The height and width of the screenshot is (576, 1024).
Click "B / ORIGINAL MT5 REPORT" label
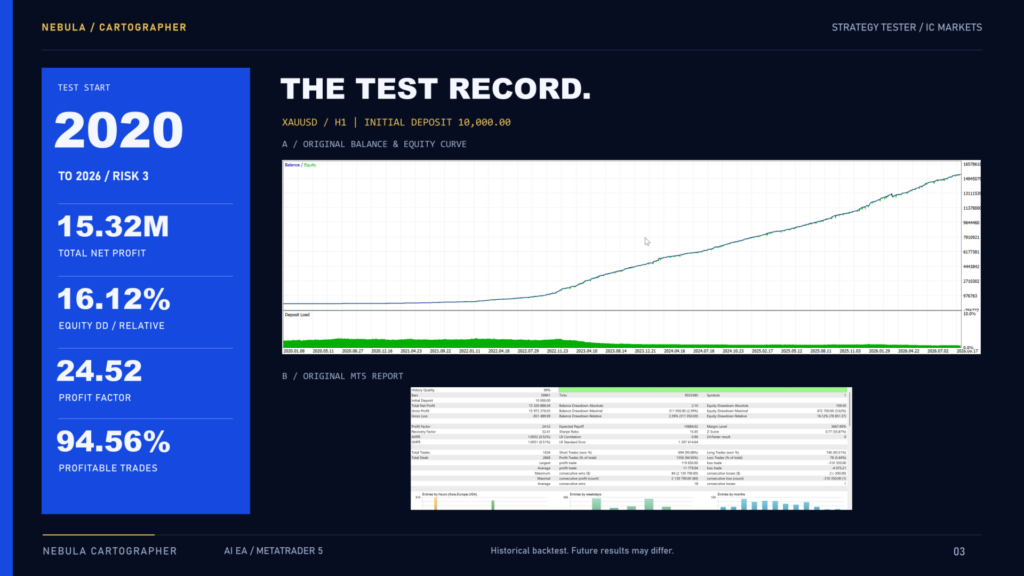click(x=343, y=376)
